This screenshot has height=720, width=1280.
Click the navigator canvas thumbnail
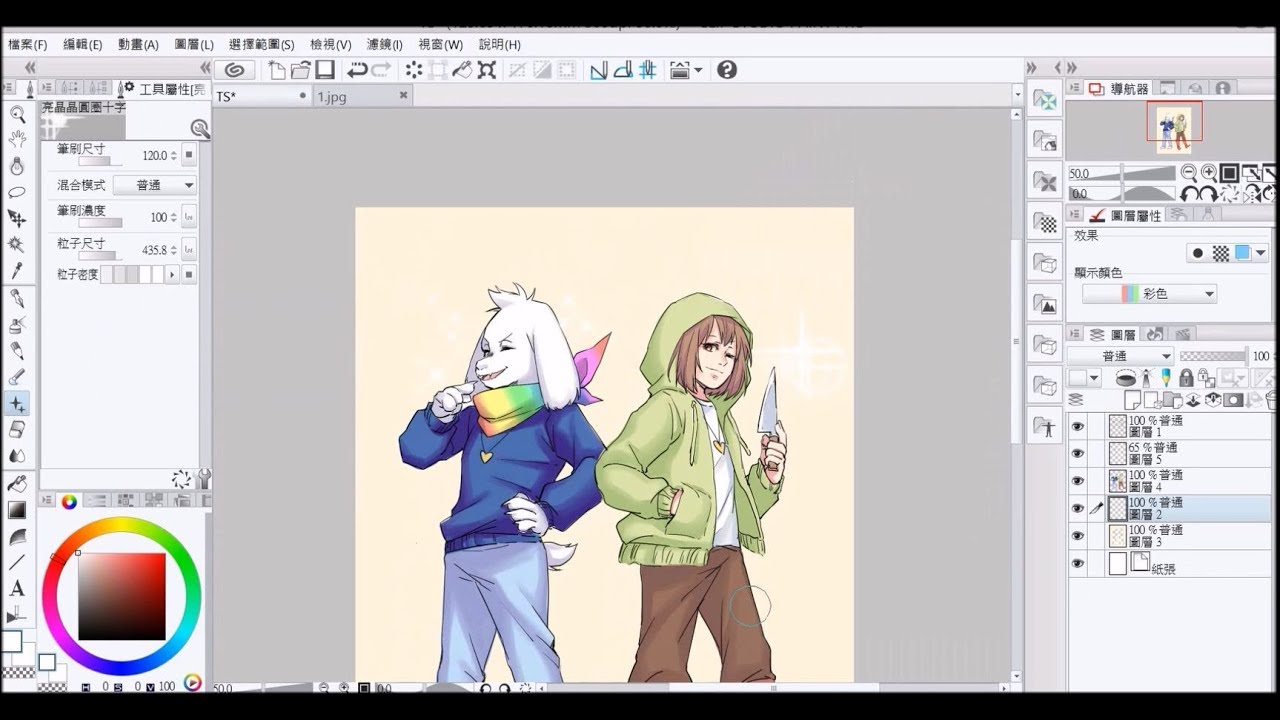pyautogui.click(x=1174, y=130)
